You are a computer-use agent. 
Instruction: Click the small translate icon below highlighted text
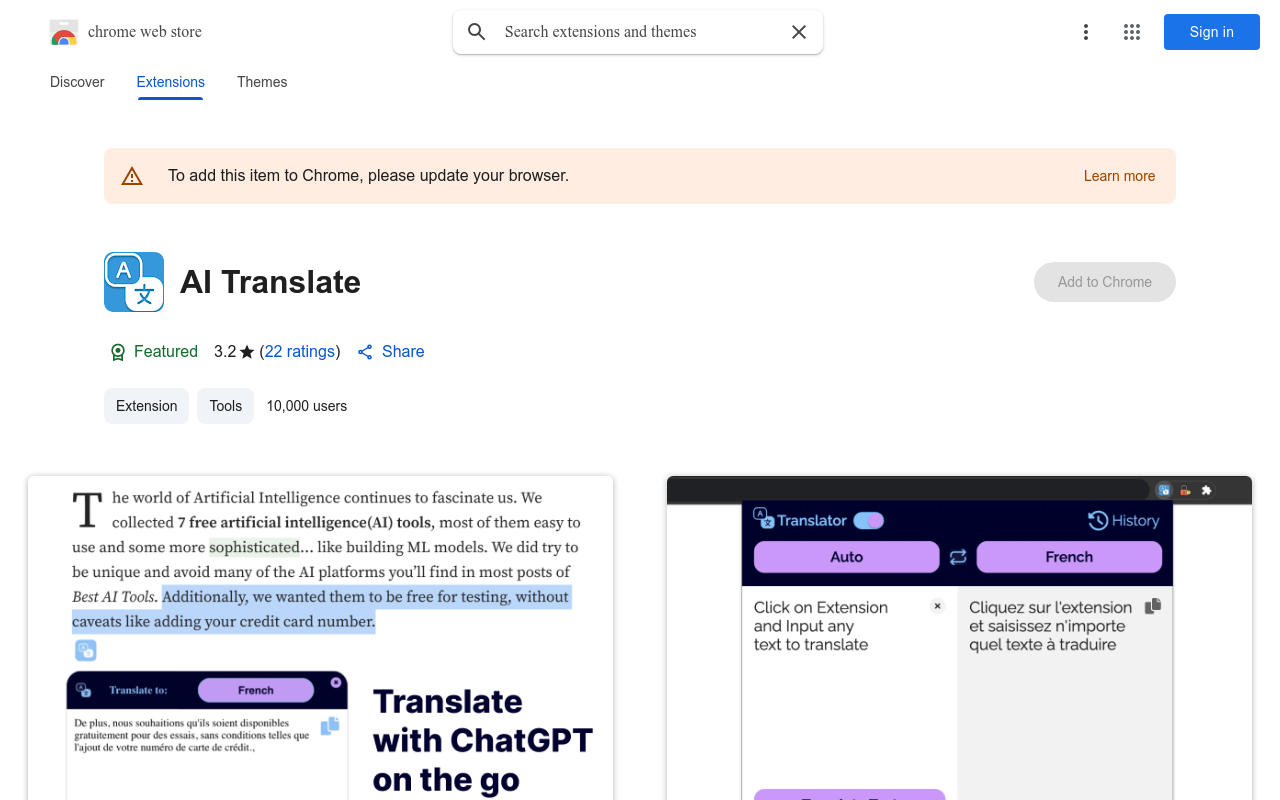(86, 650)
